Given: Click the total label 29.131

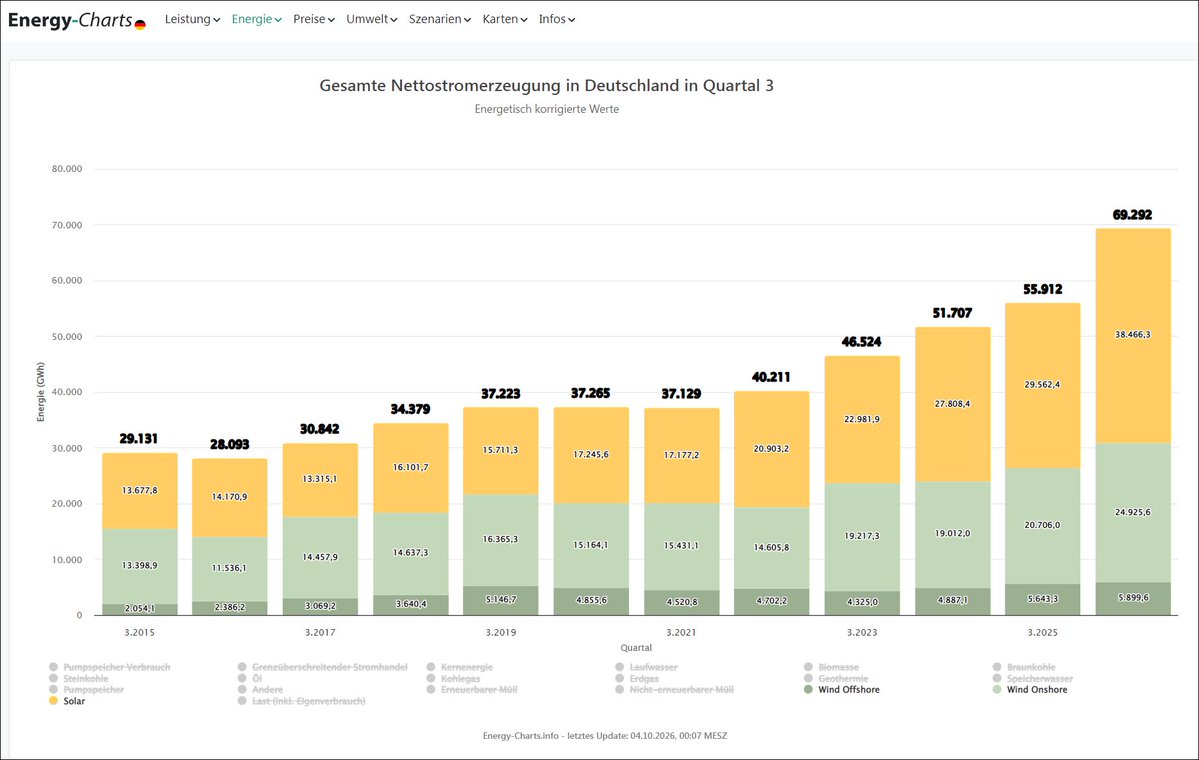Looking at the screenshot, I should (x=138, y=439).
